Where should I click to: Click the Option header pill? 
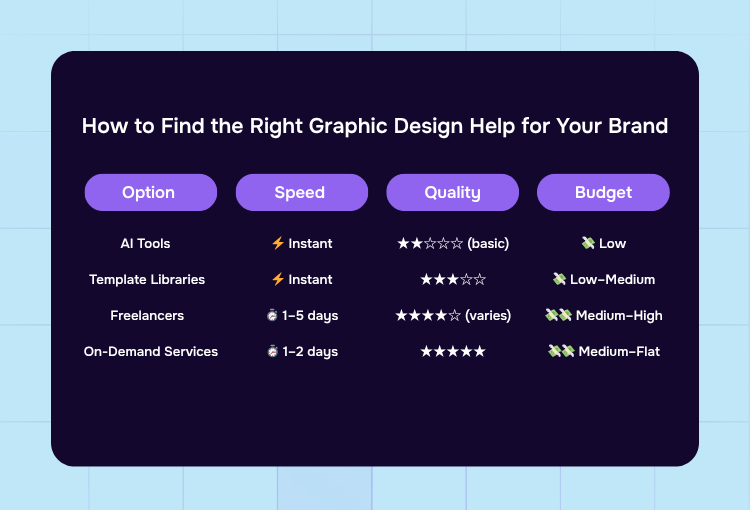pyautogui.click(x=151, y=192)
